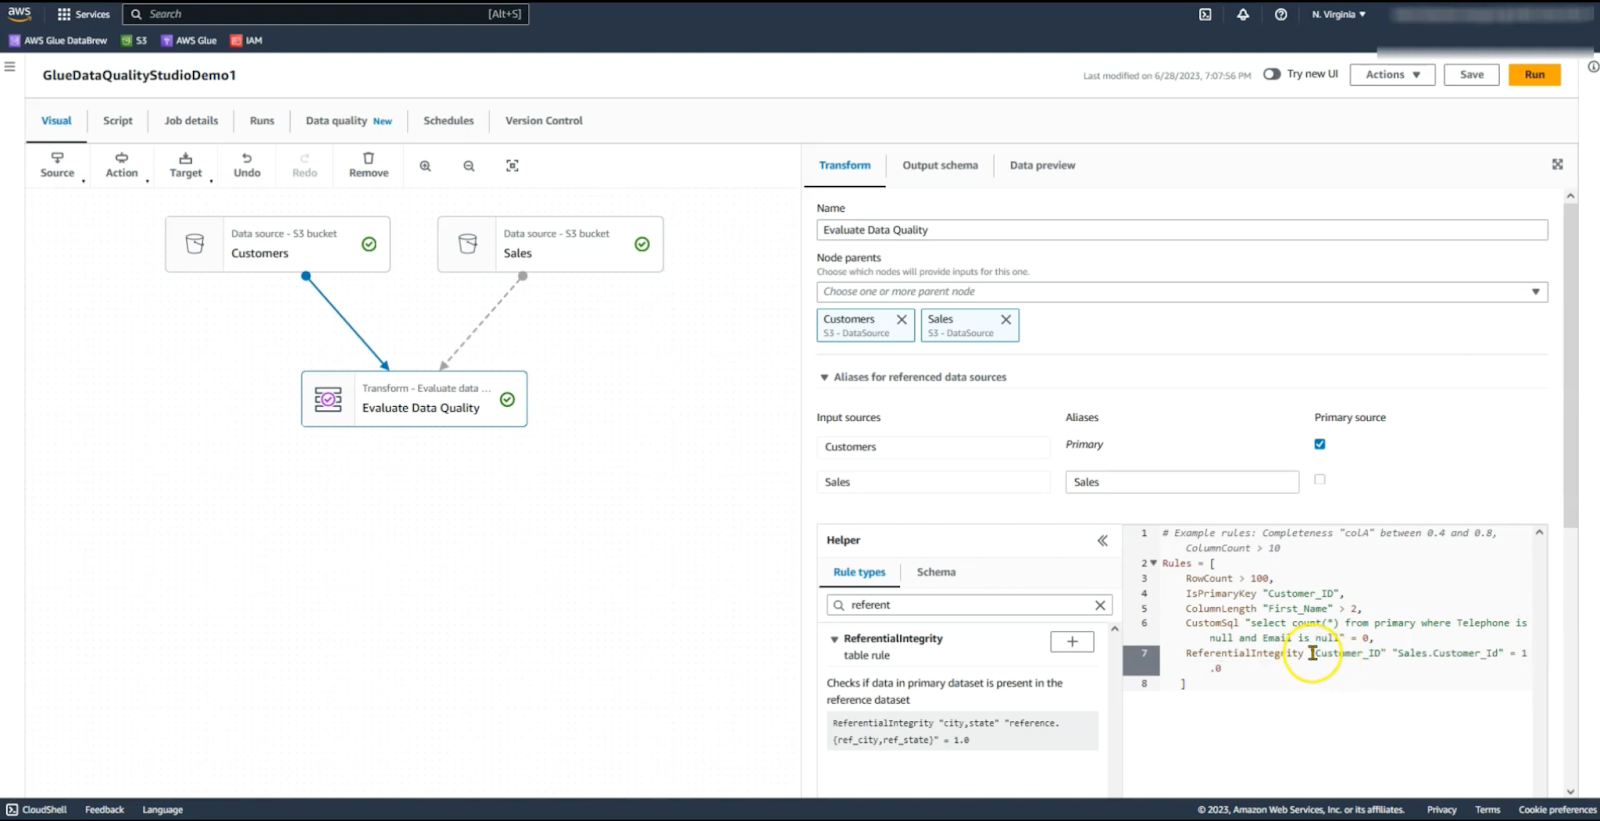Collapse the Helper panel with double chevron

pos(1102,540)
